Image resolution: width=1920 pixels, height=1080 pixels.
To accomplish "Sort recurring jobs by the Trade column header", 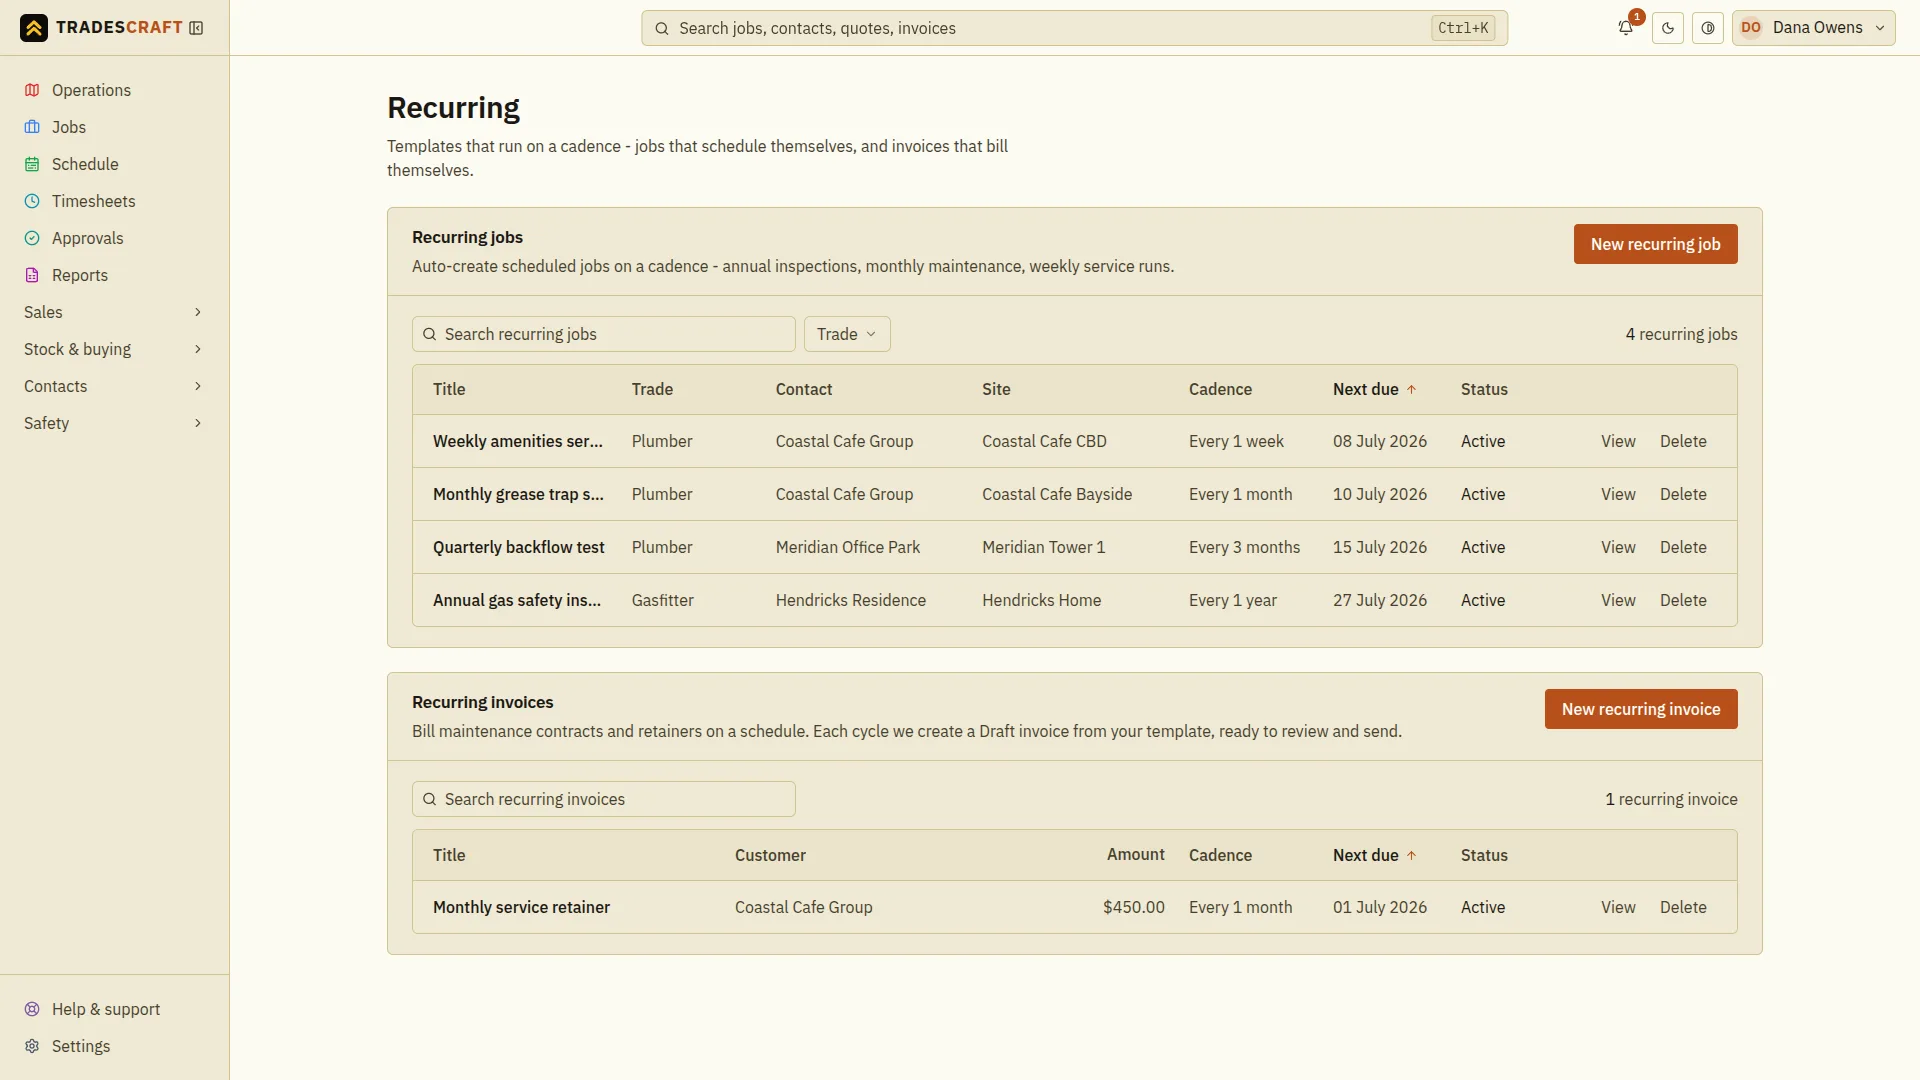I will (x=652, y=390).
